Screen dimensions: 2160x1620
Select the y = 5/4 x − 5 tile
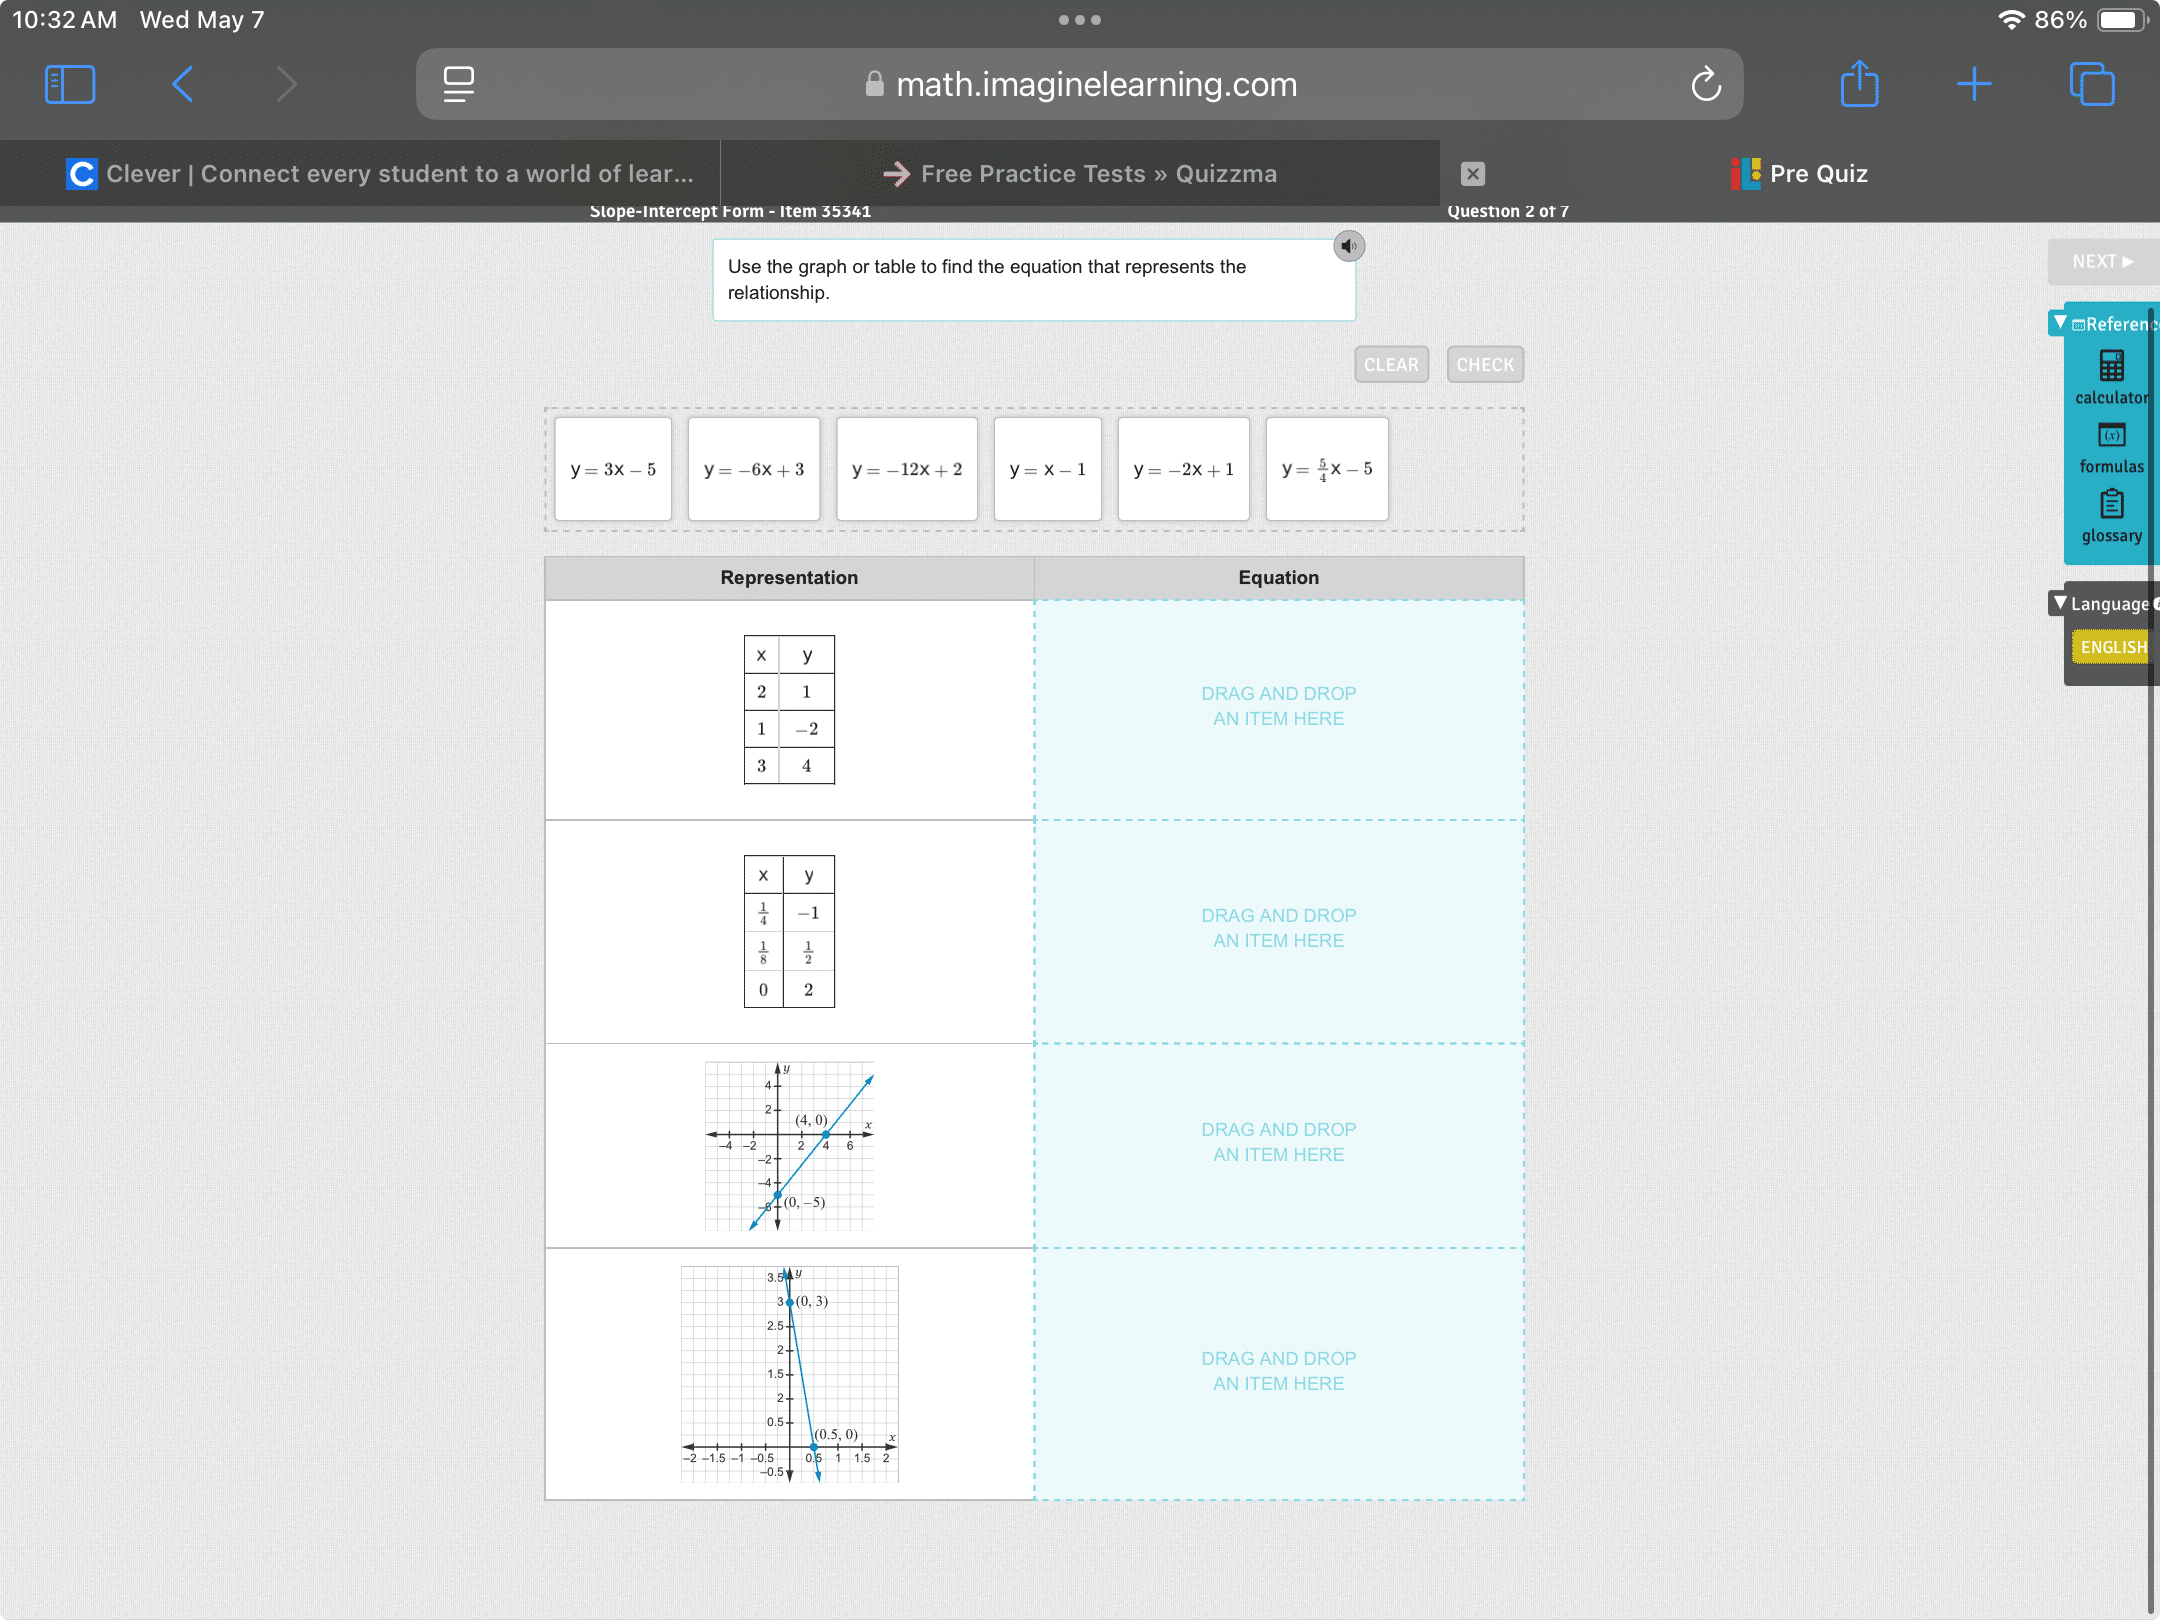pyautogui.click(x=1327, y=469)
